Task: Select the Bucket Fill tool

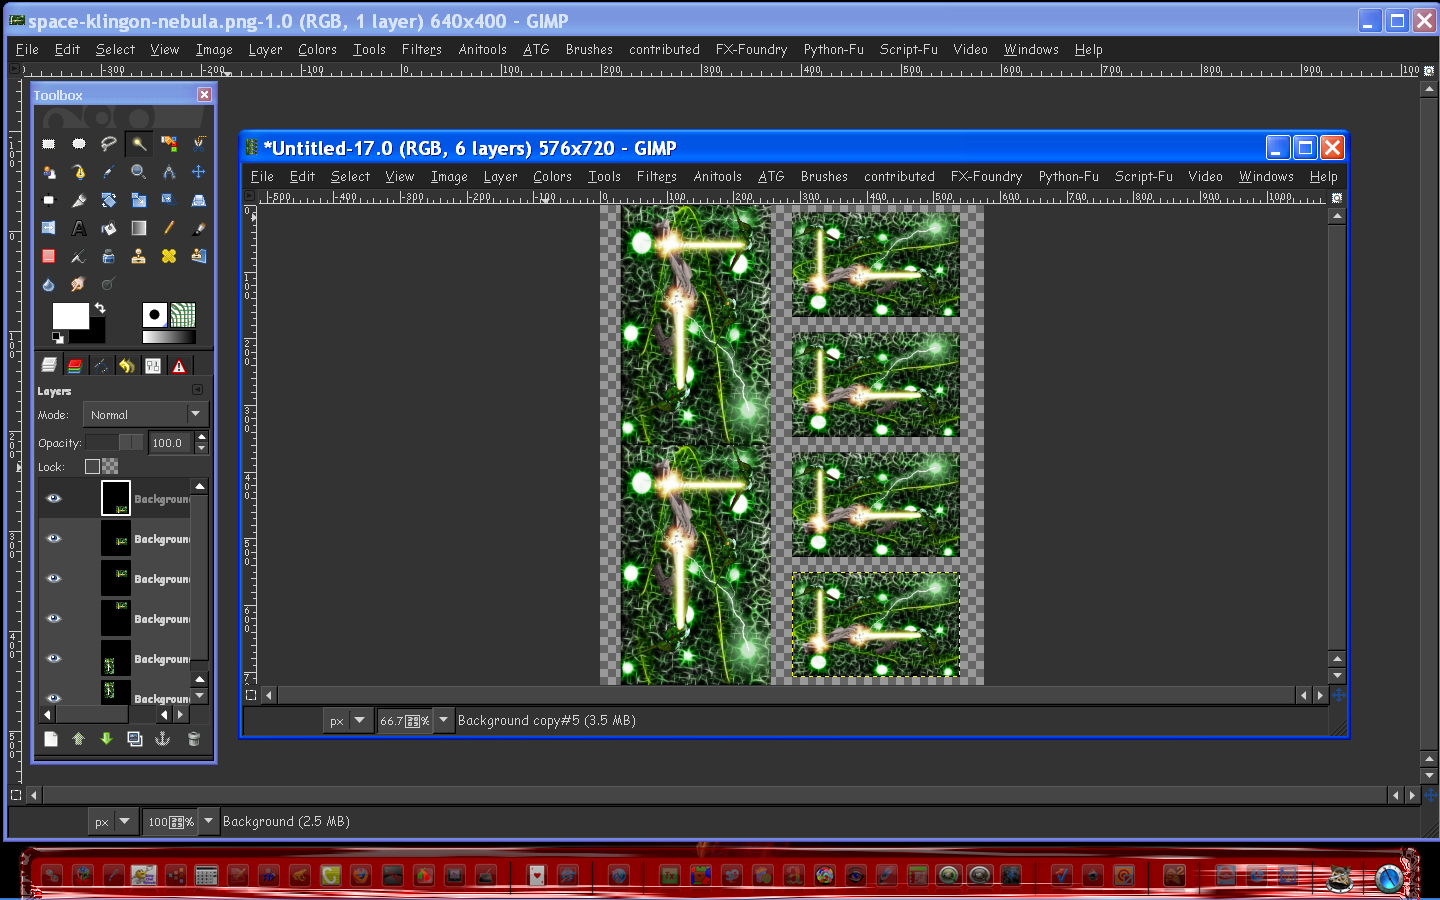Action: 109,229
